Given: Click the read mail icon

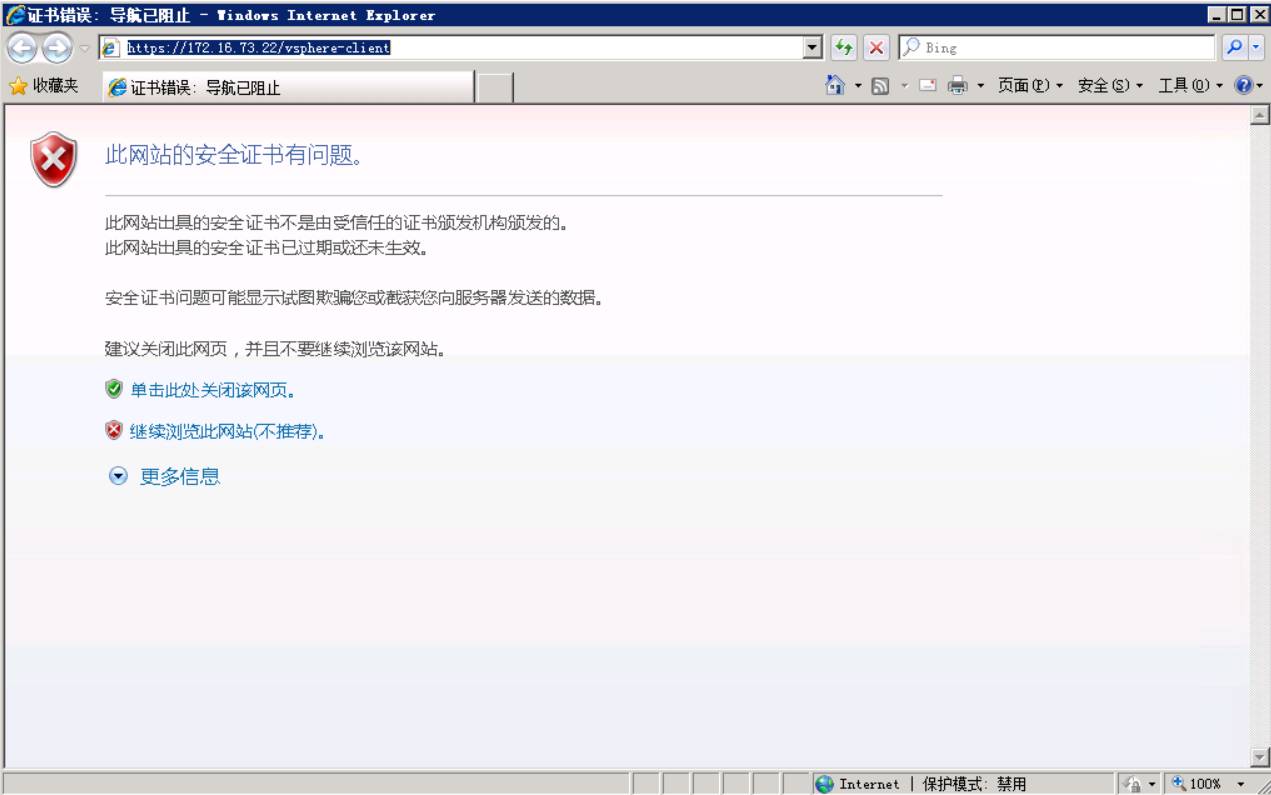Looking at the screenshot, I should (927, 86).
